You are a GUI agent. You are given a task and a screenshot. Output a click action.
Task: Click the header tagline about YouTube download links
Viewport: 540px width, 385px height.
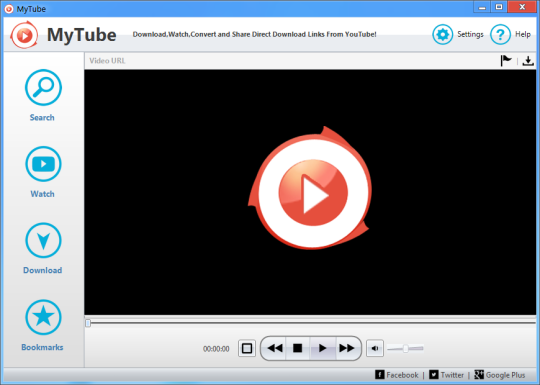coord(255,34)
